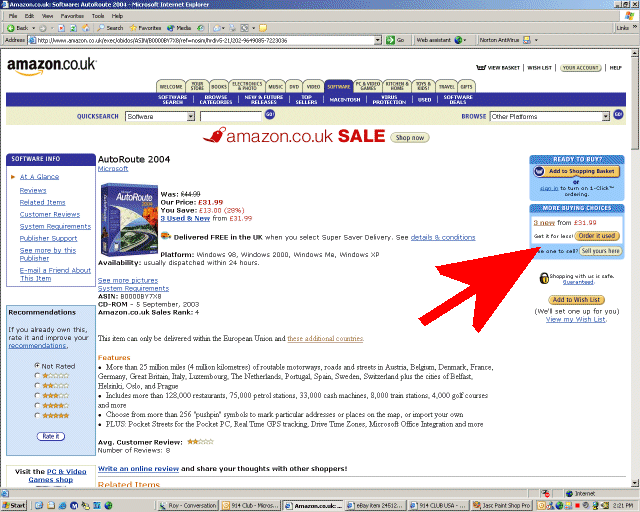Select the four-star rating radio button
640x512 pixels.
coord(37,405)
